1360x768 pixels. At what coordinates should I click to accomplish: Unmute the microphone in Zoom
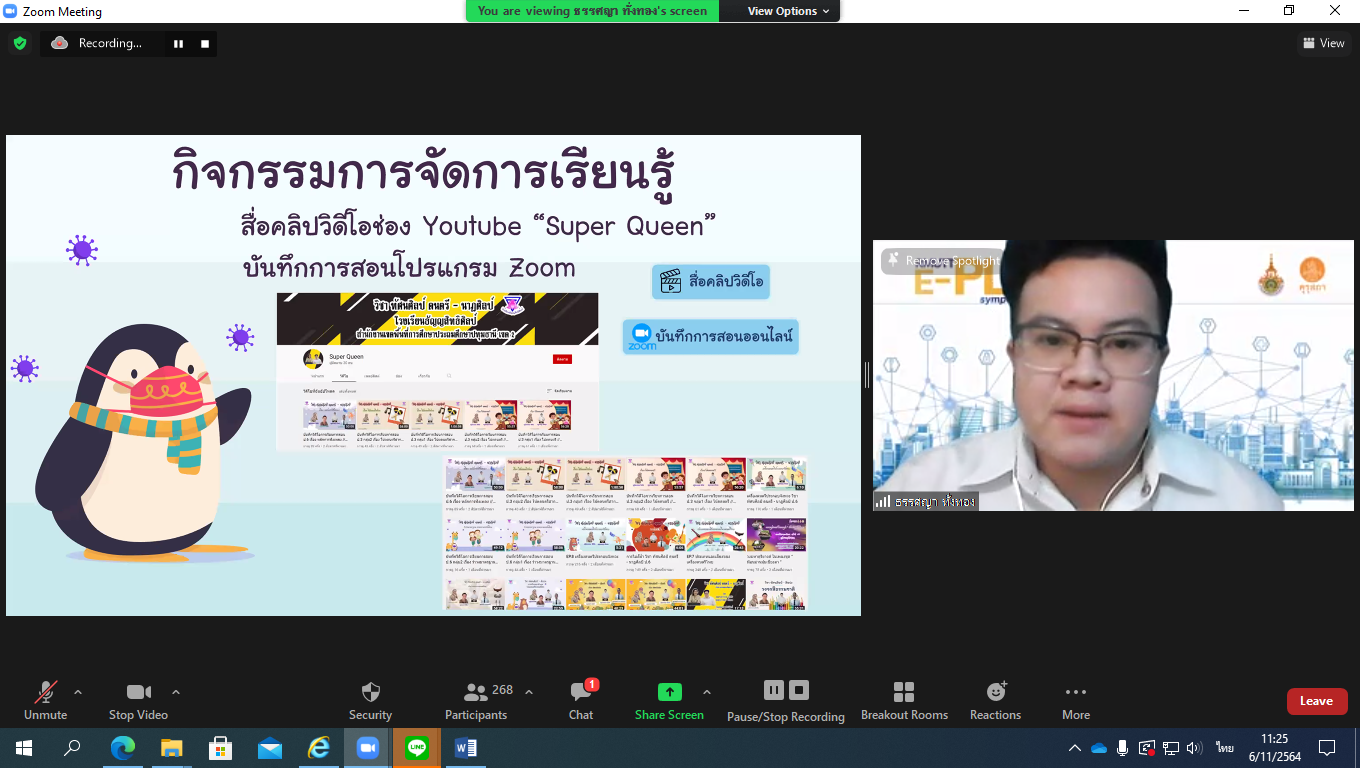pyautogui.click(x=45, y=700)
